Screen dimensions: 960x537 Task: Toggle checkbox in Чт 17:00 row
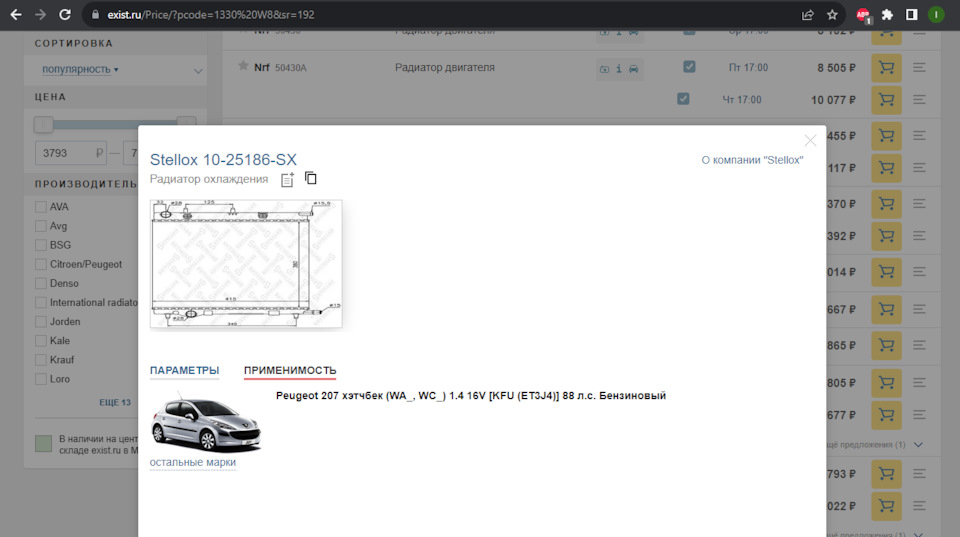coord(683,99)
